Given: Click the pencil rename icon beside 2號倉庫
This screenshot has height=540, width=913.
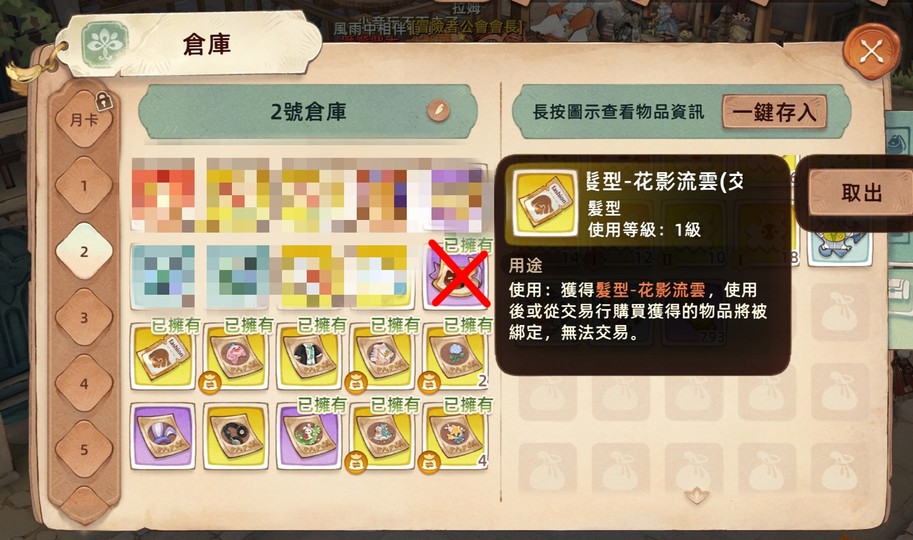Looking at the screenshot, I should pos(438,110).
